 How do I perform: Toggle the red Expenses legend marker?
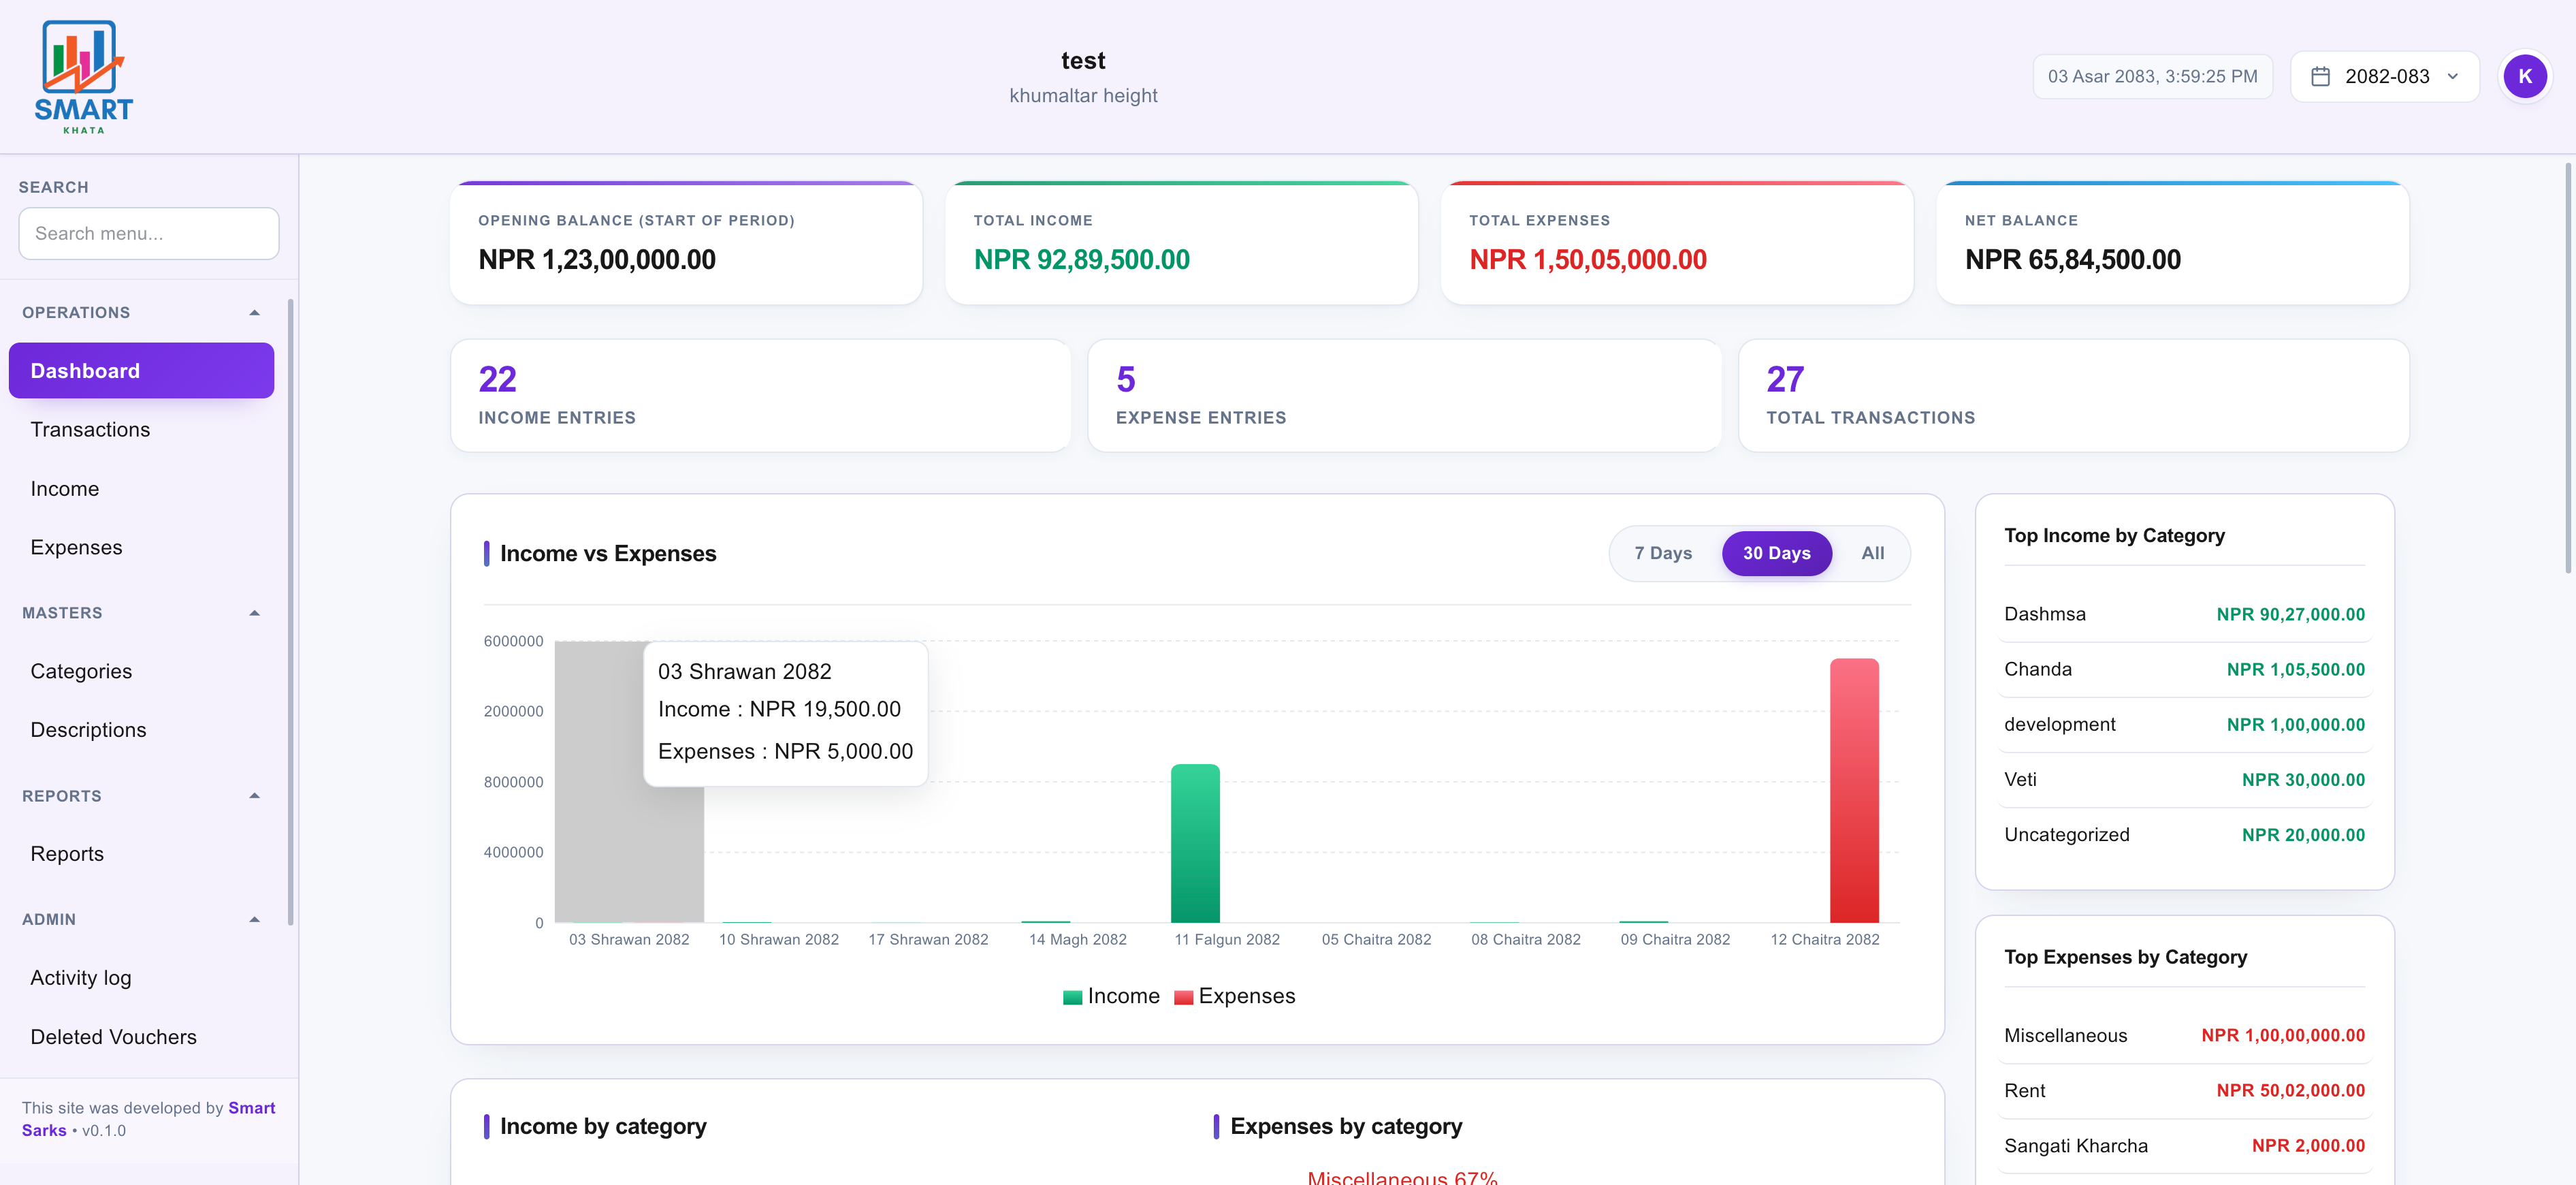pos(1183,997)
